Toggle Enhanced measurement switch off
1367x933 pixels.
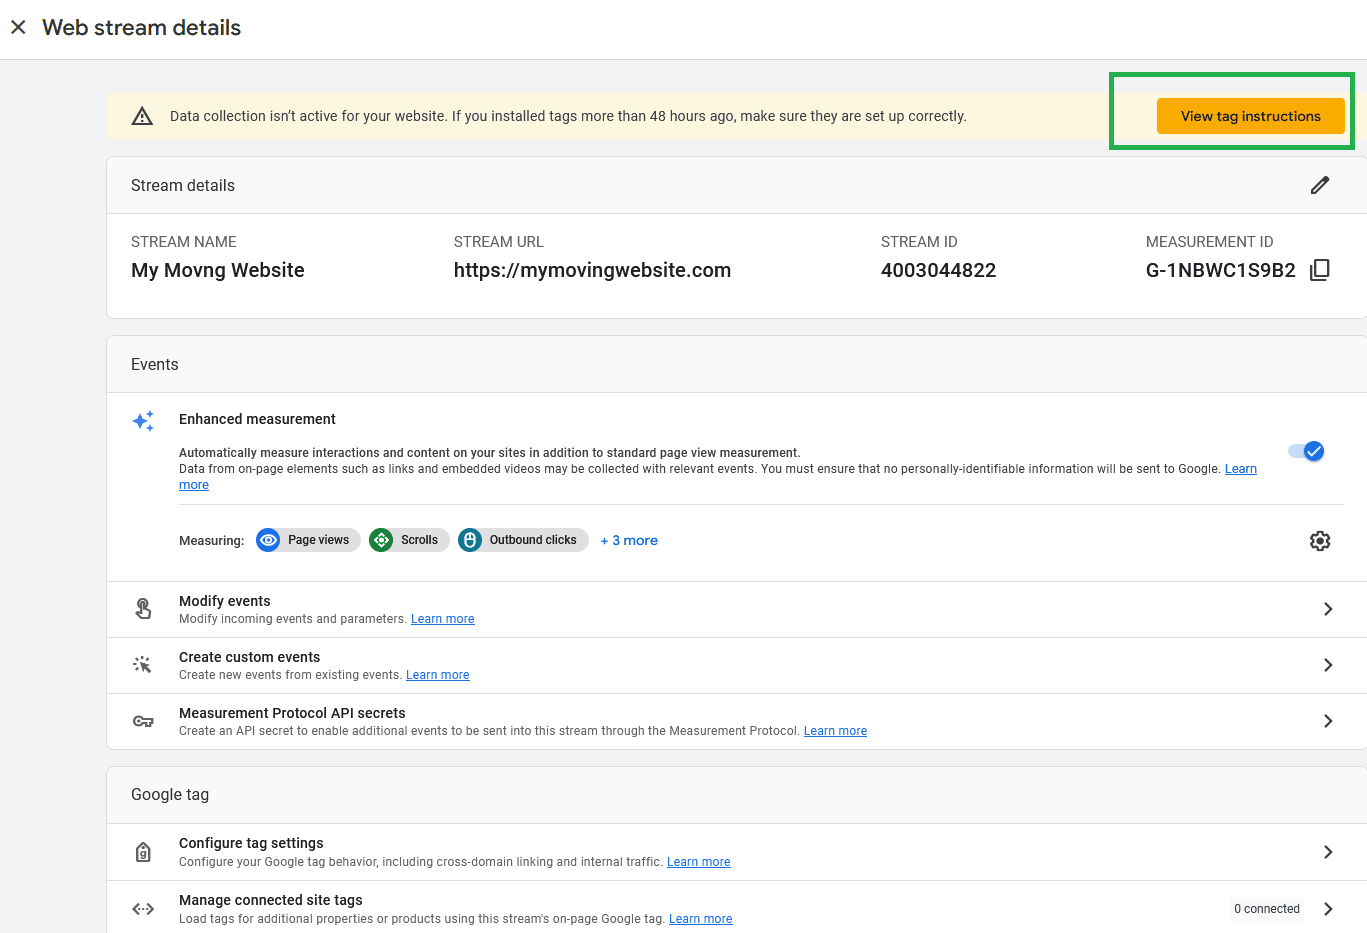(1306, 451)
